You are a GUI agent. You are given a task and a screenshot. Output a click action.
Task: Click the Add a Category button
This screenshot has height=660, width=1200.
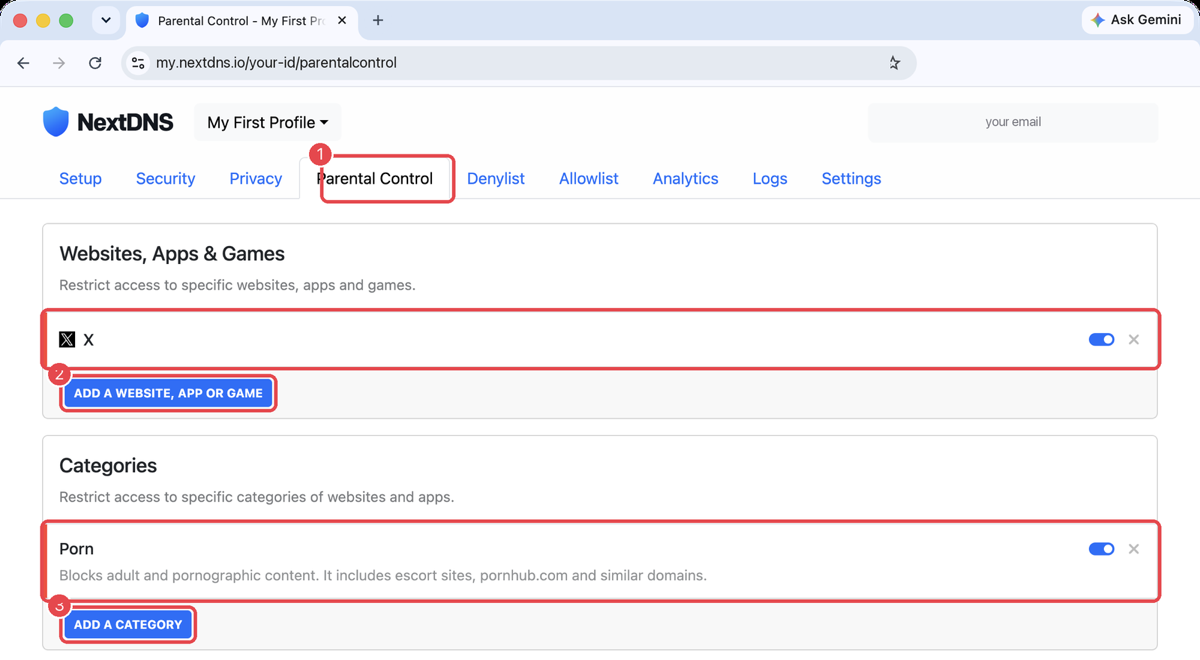(128, 624)
